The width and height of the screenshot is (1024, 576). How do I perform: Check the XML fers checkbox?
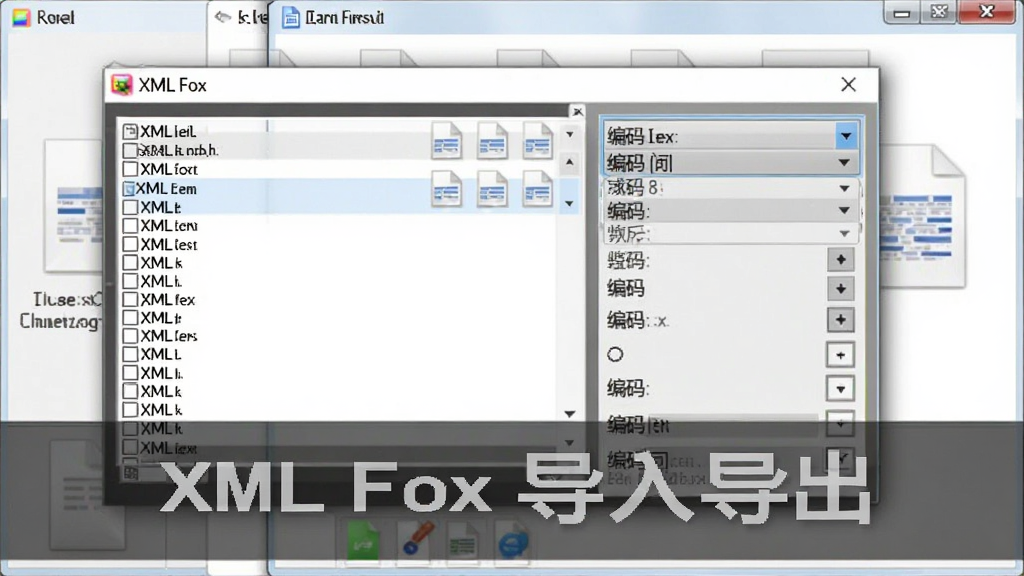130,336
